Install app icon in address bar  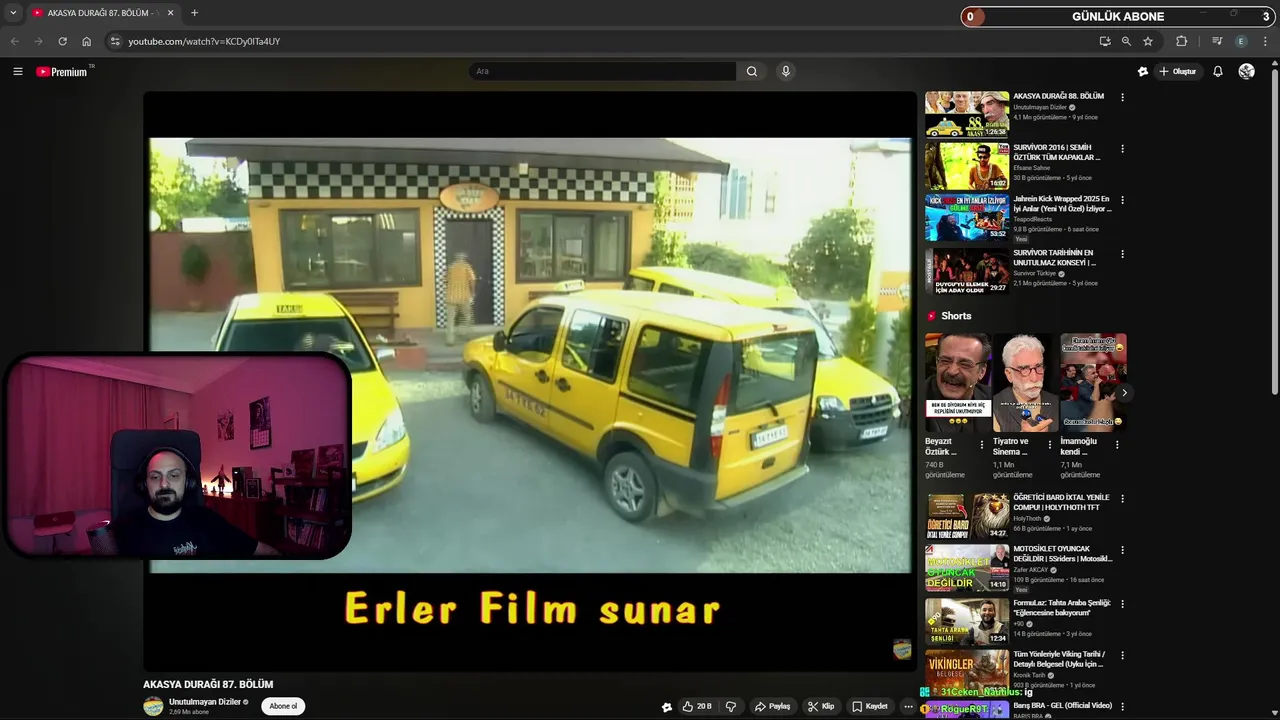(x=1104, y=41)
